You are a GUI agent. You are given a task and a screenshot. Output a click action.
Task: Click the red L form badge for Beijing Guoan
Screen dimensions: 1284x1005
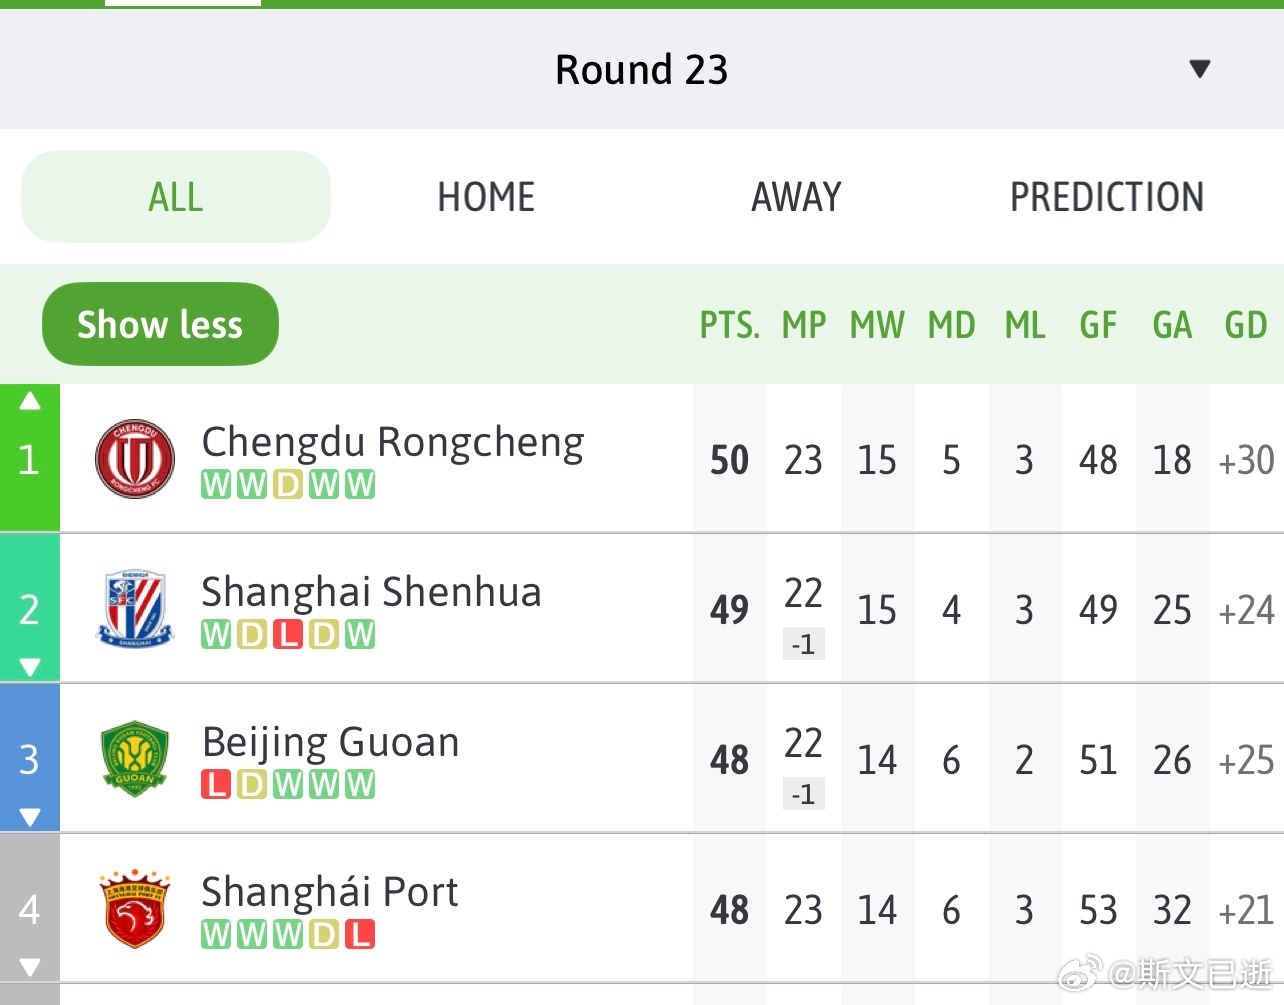click(x=216, y=785)
